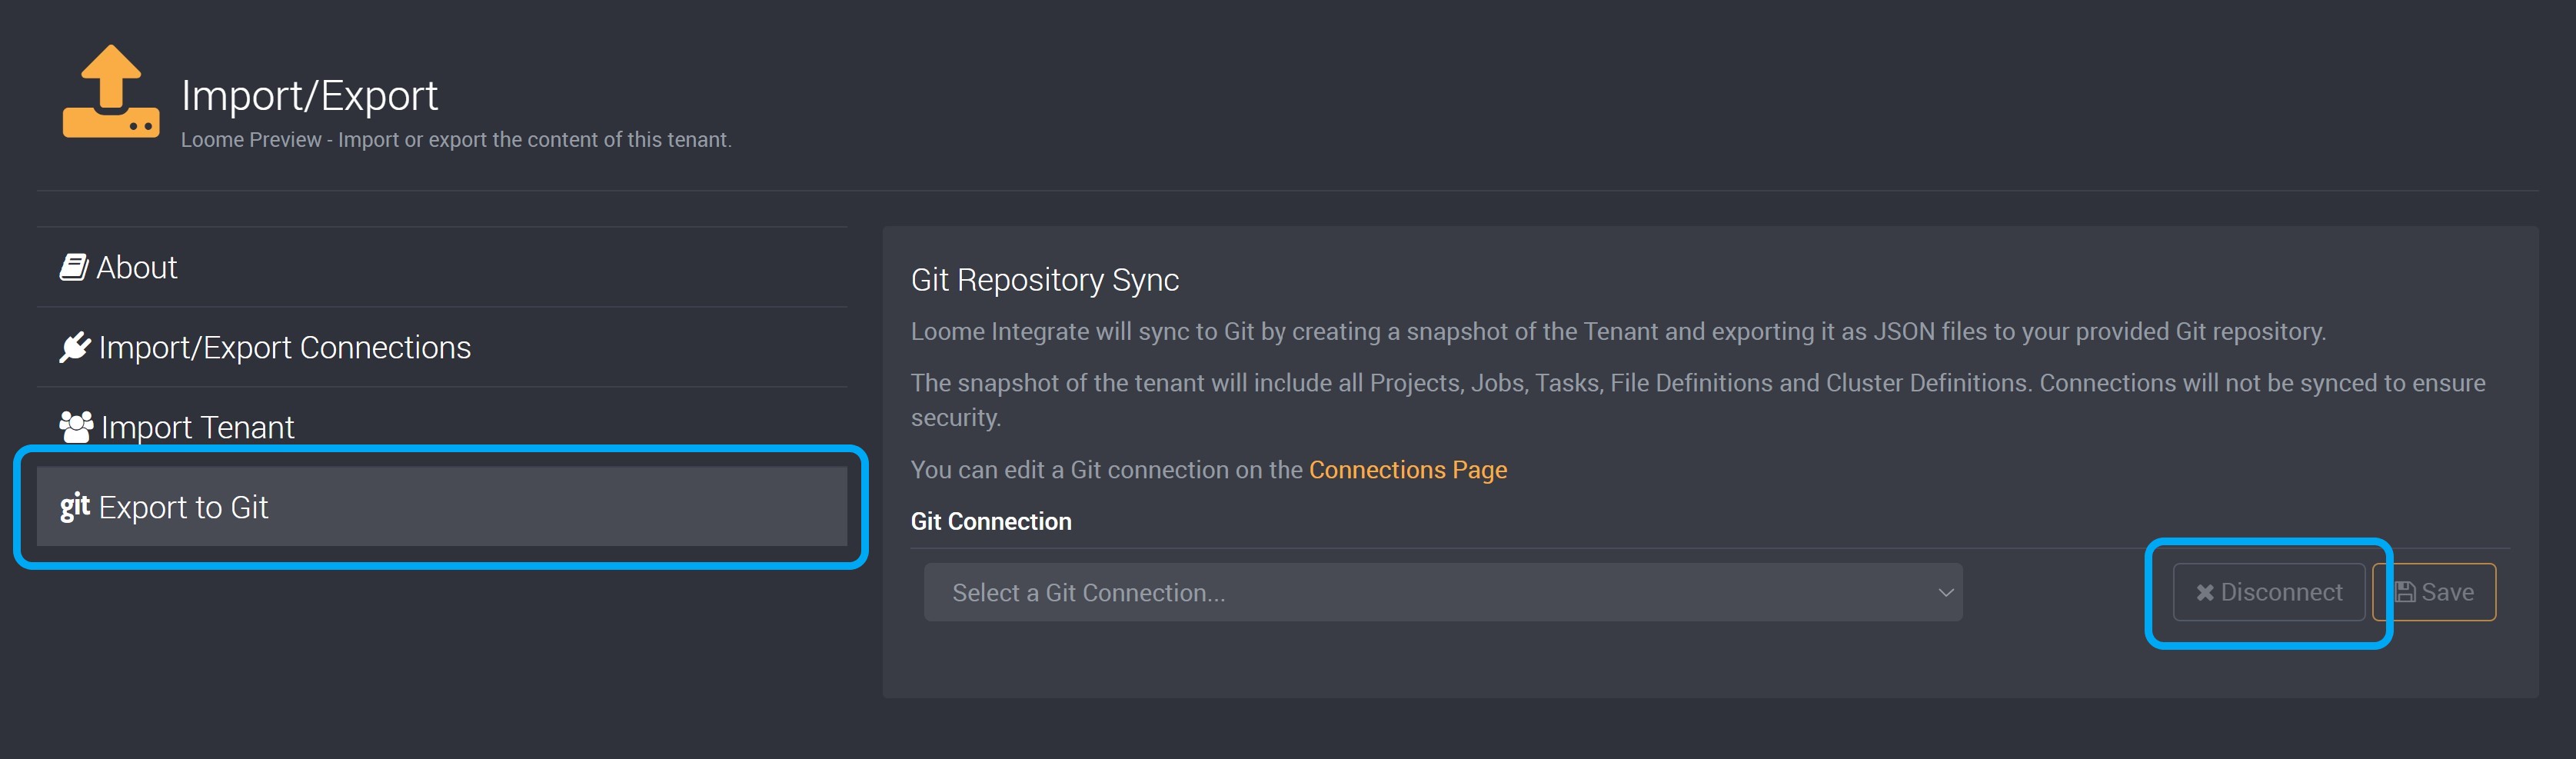Expand the Git connection dropdown chevron
Screen dimensions: 2576x759
[x=1945, y=593]
